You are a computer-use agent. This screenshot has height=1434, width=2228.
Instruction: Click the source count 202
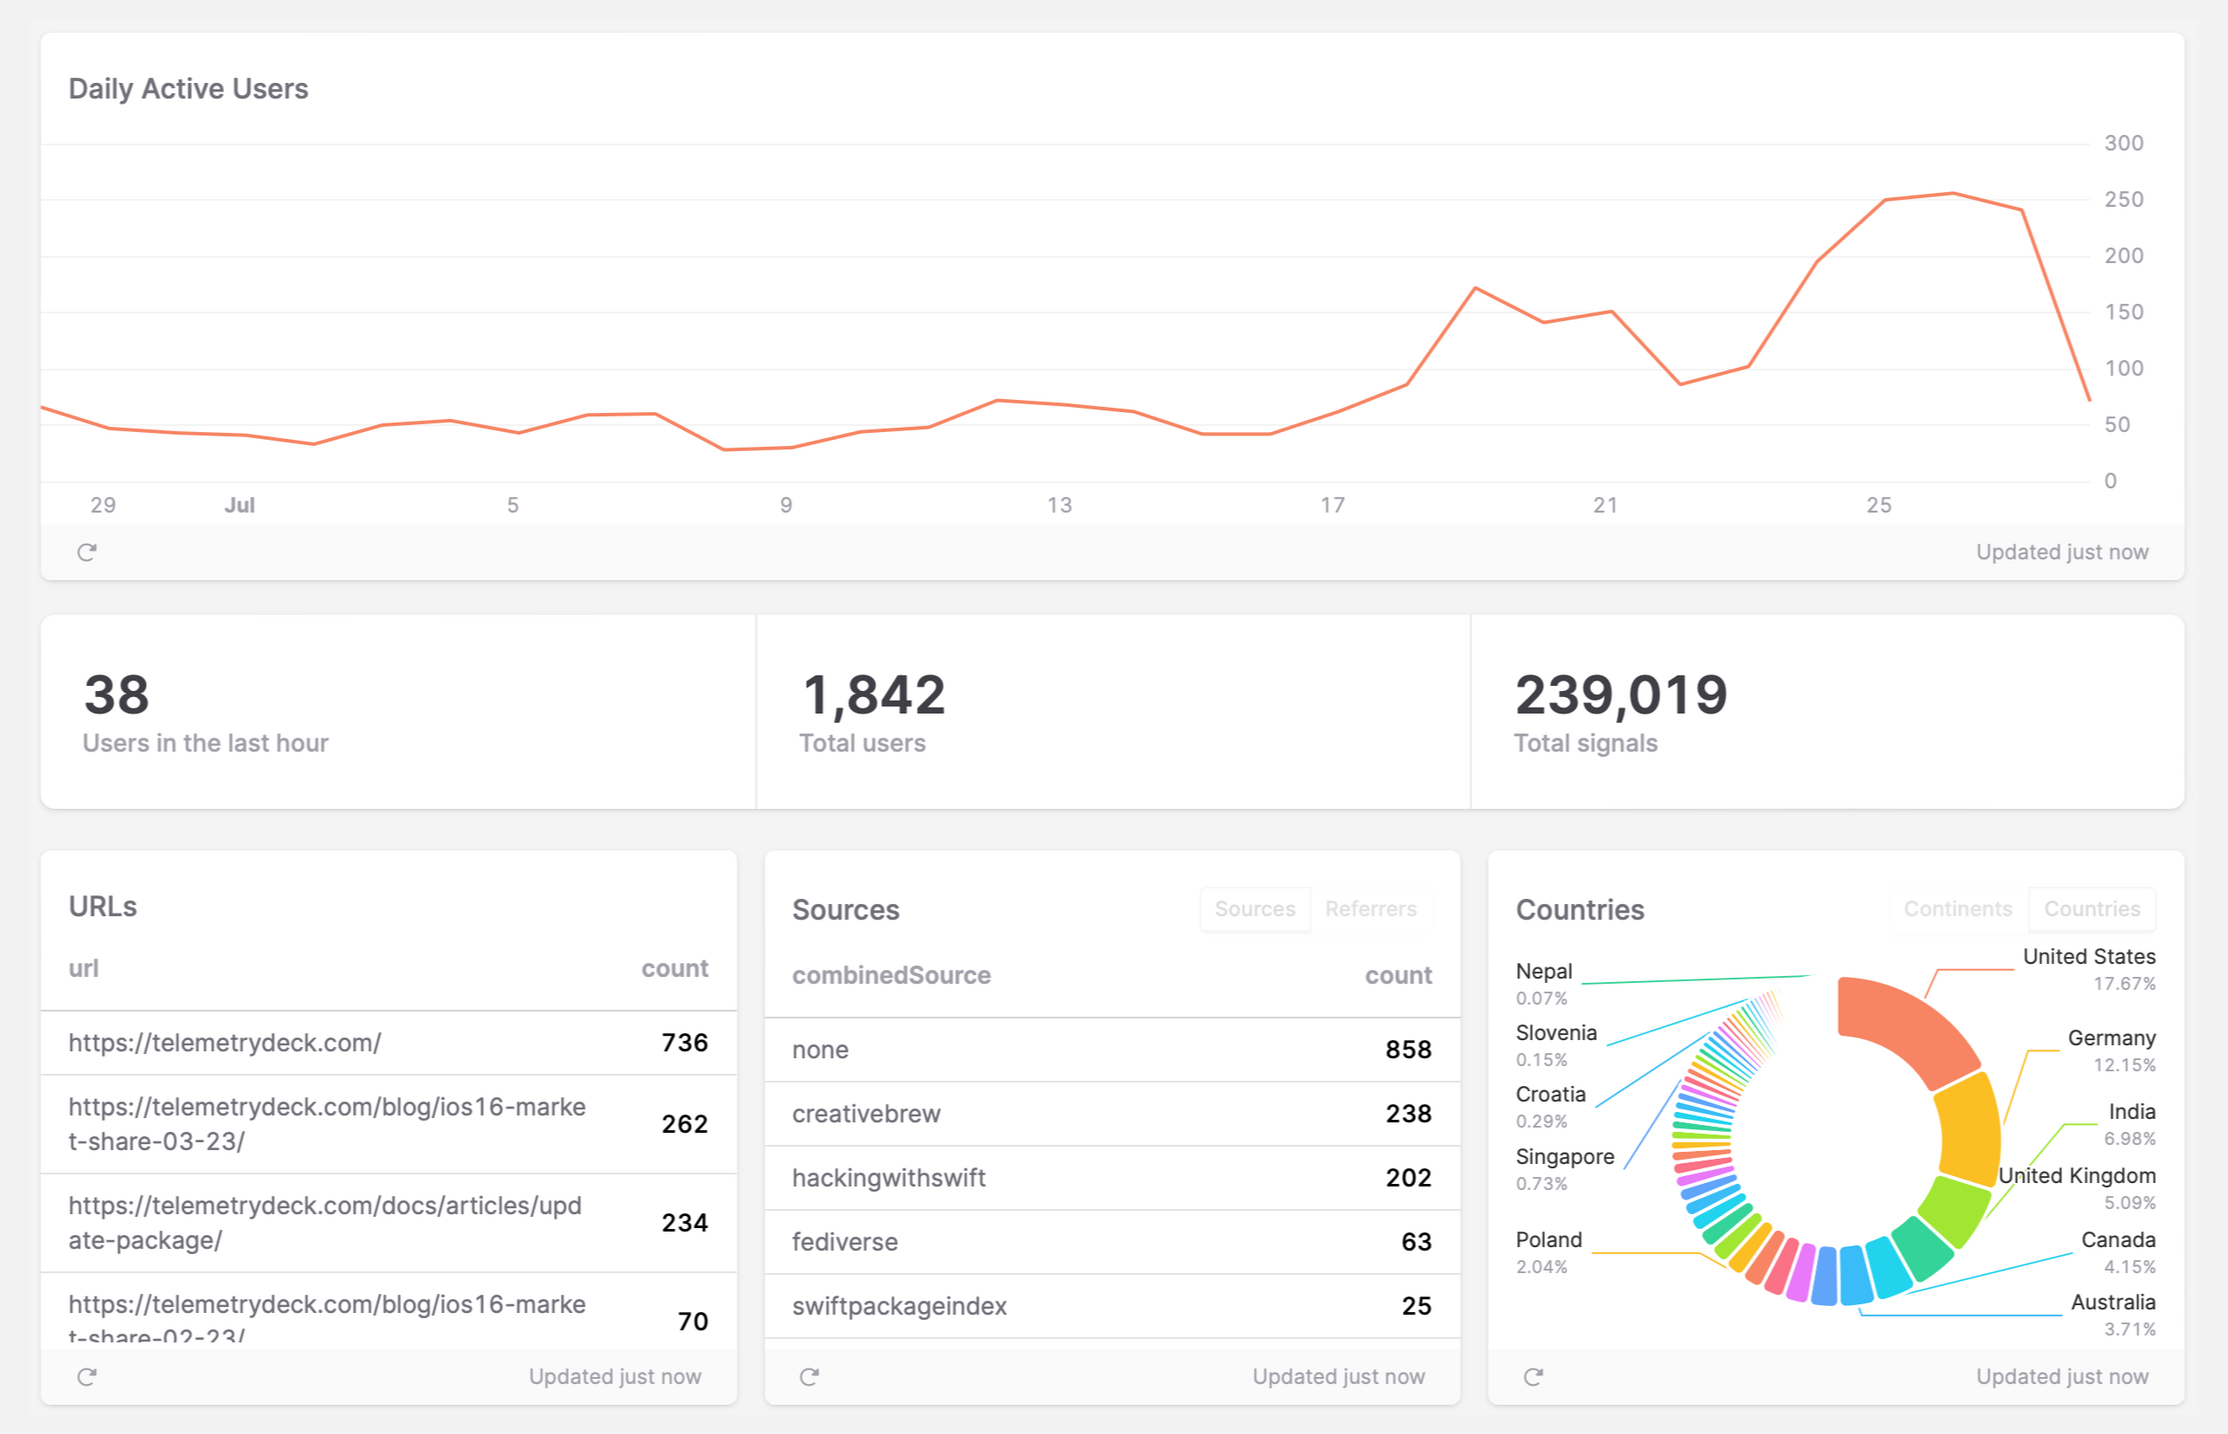point(1408,1178)
